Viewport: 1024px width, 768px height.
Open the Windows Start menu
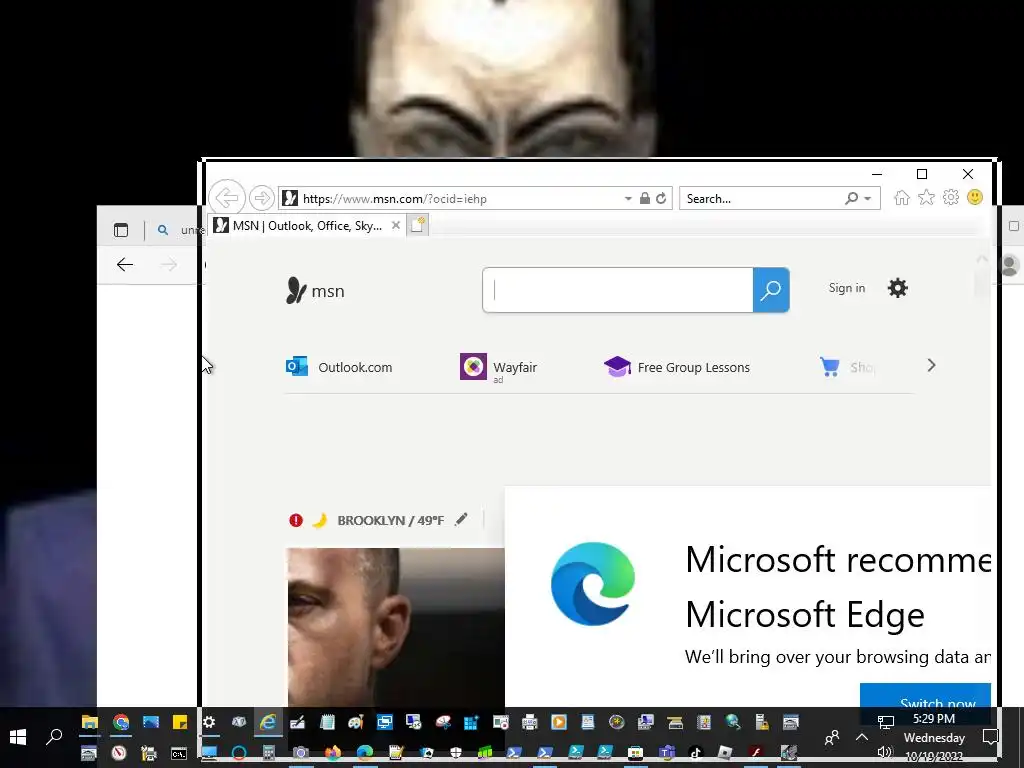click(18, 737)
